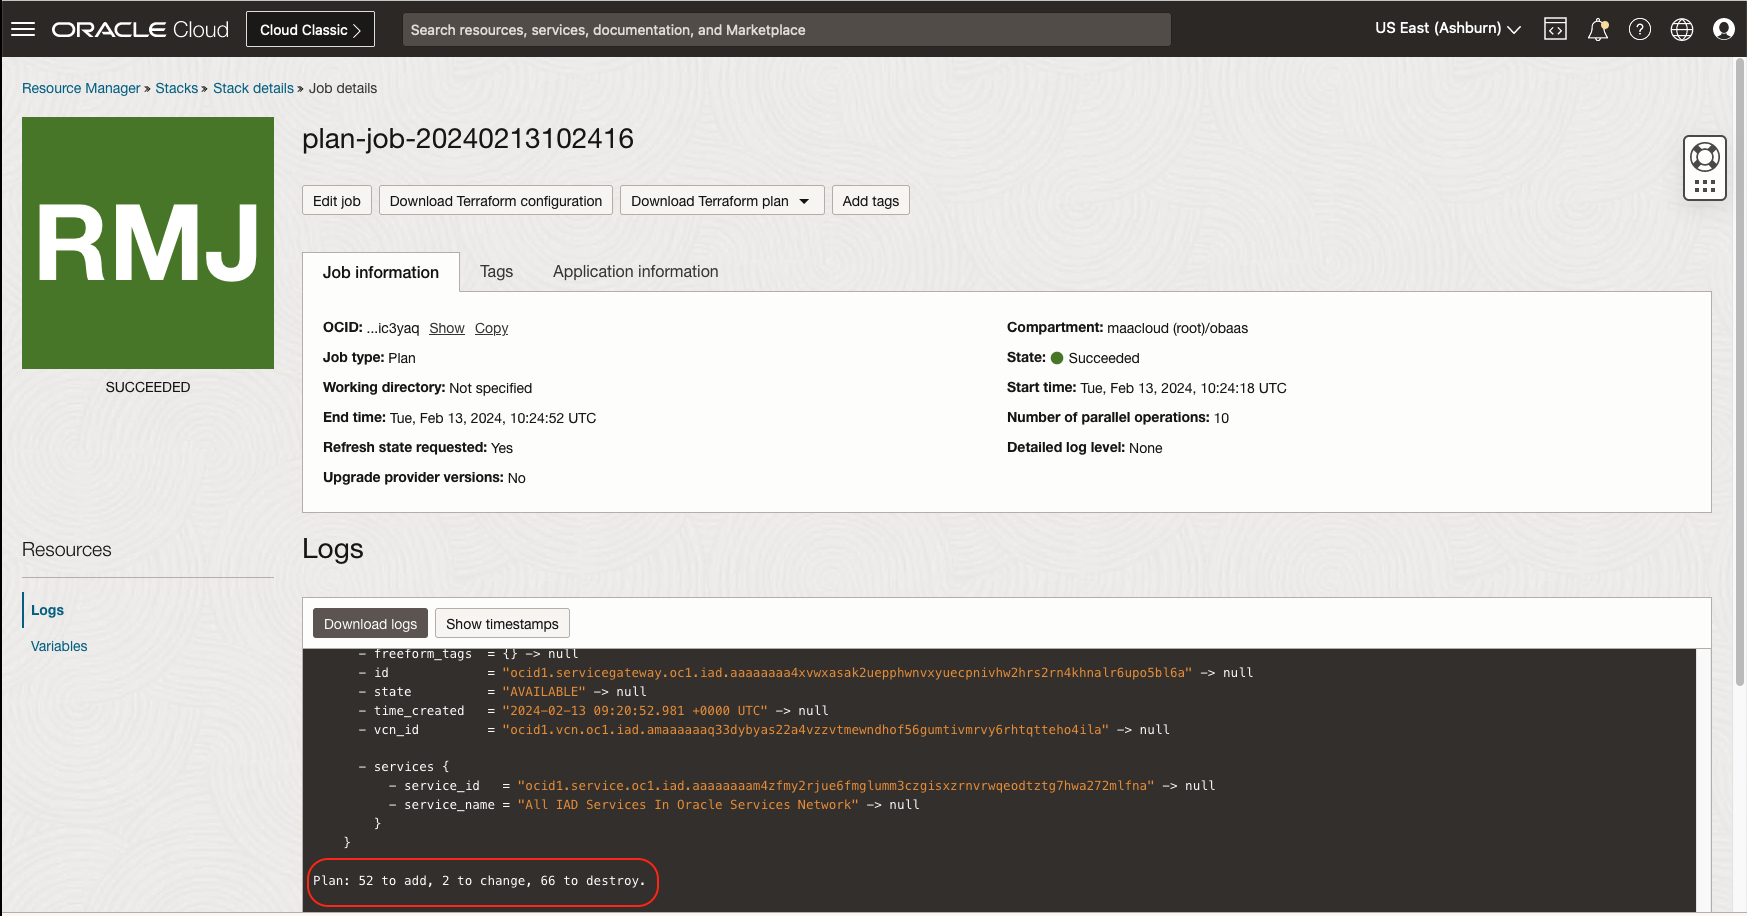Expand the US East (Ashburn) region selector
Viewport: 1747px width, 916px height.
1447,28
